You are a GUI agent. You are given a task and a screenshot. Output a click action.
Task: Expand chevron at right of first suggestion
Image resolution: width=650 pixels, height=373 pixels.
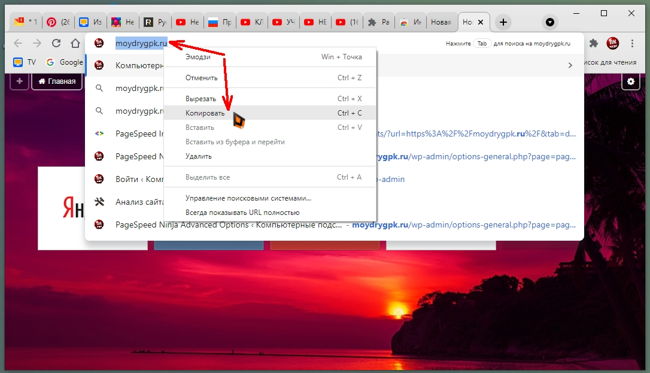pos(570,65)
